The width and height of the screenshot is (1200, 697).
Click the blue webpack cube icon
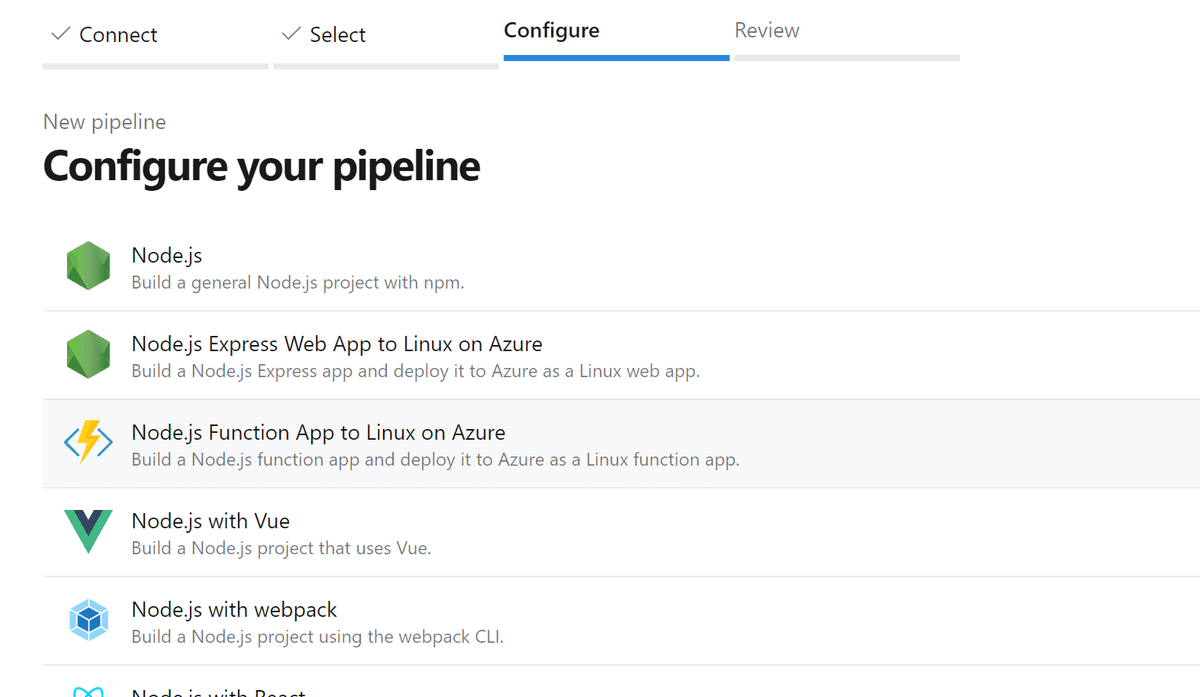(x=88, y=620)
